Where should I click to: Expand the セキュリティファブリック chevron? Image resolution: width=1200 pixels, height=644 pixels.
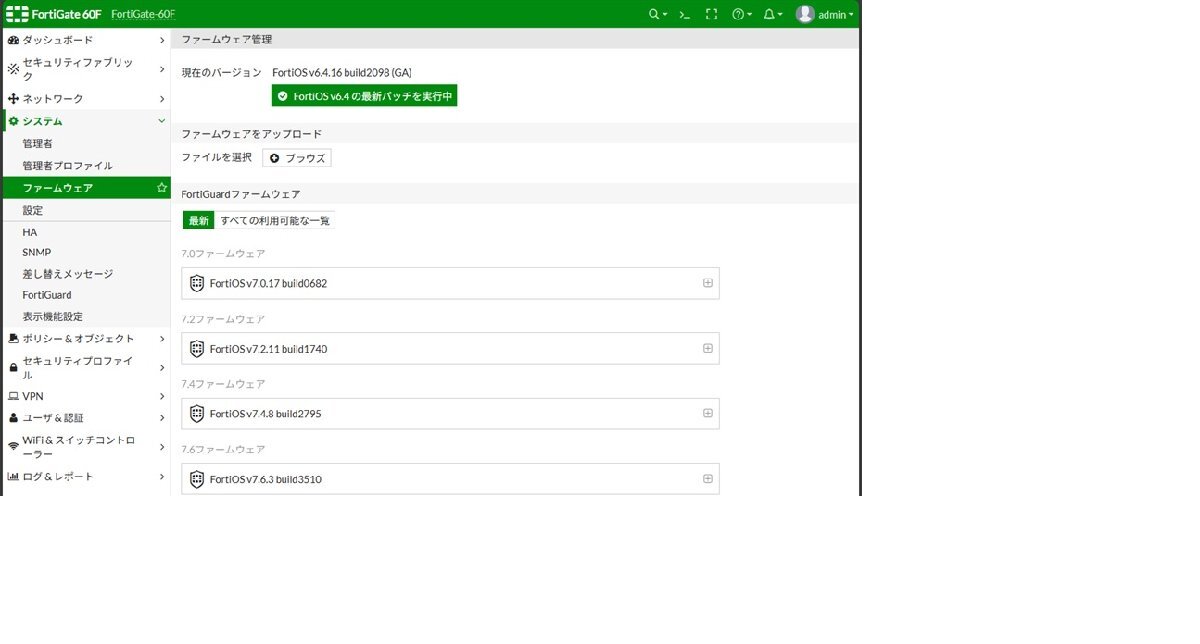(x=162, y=69)
